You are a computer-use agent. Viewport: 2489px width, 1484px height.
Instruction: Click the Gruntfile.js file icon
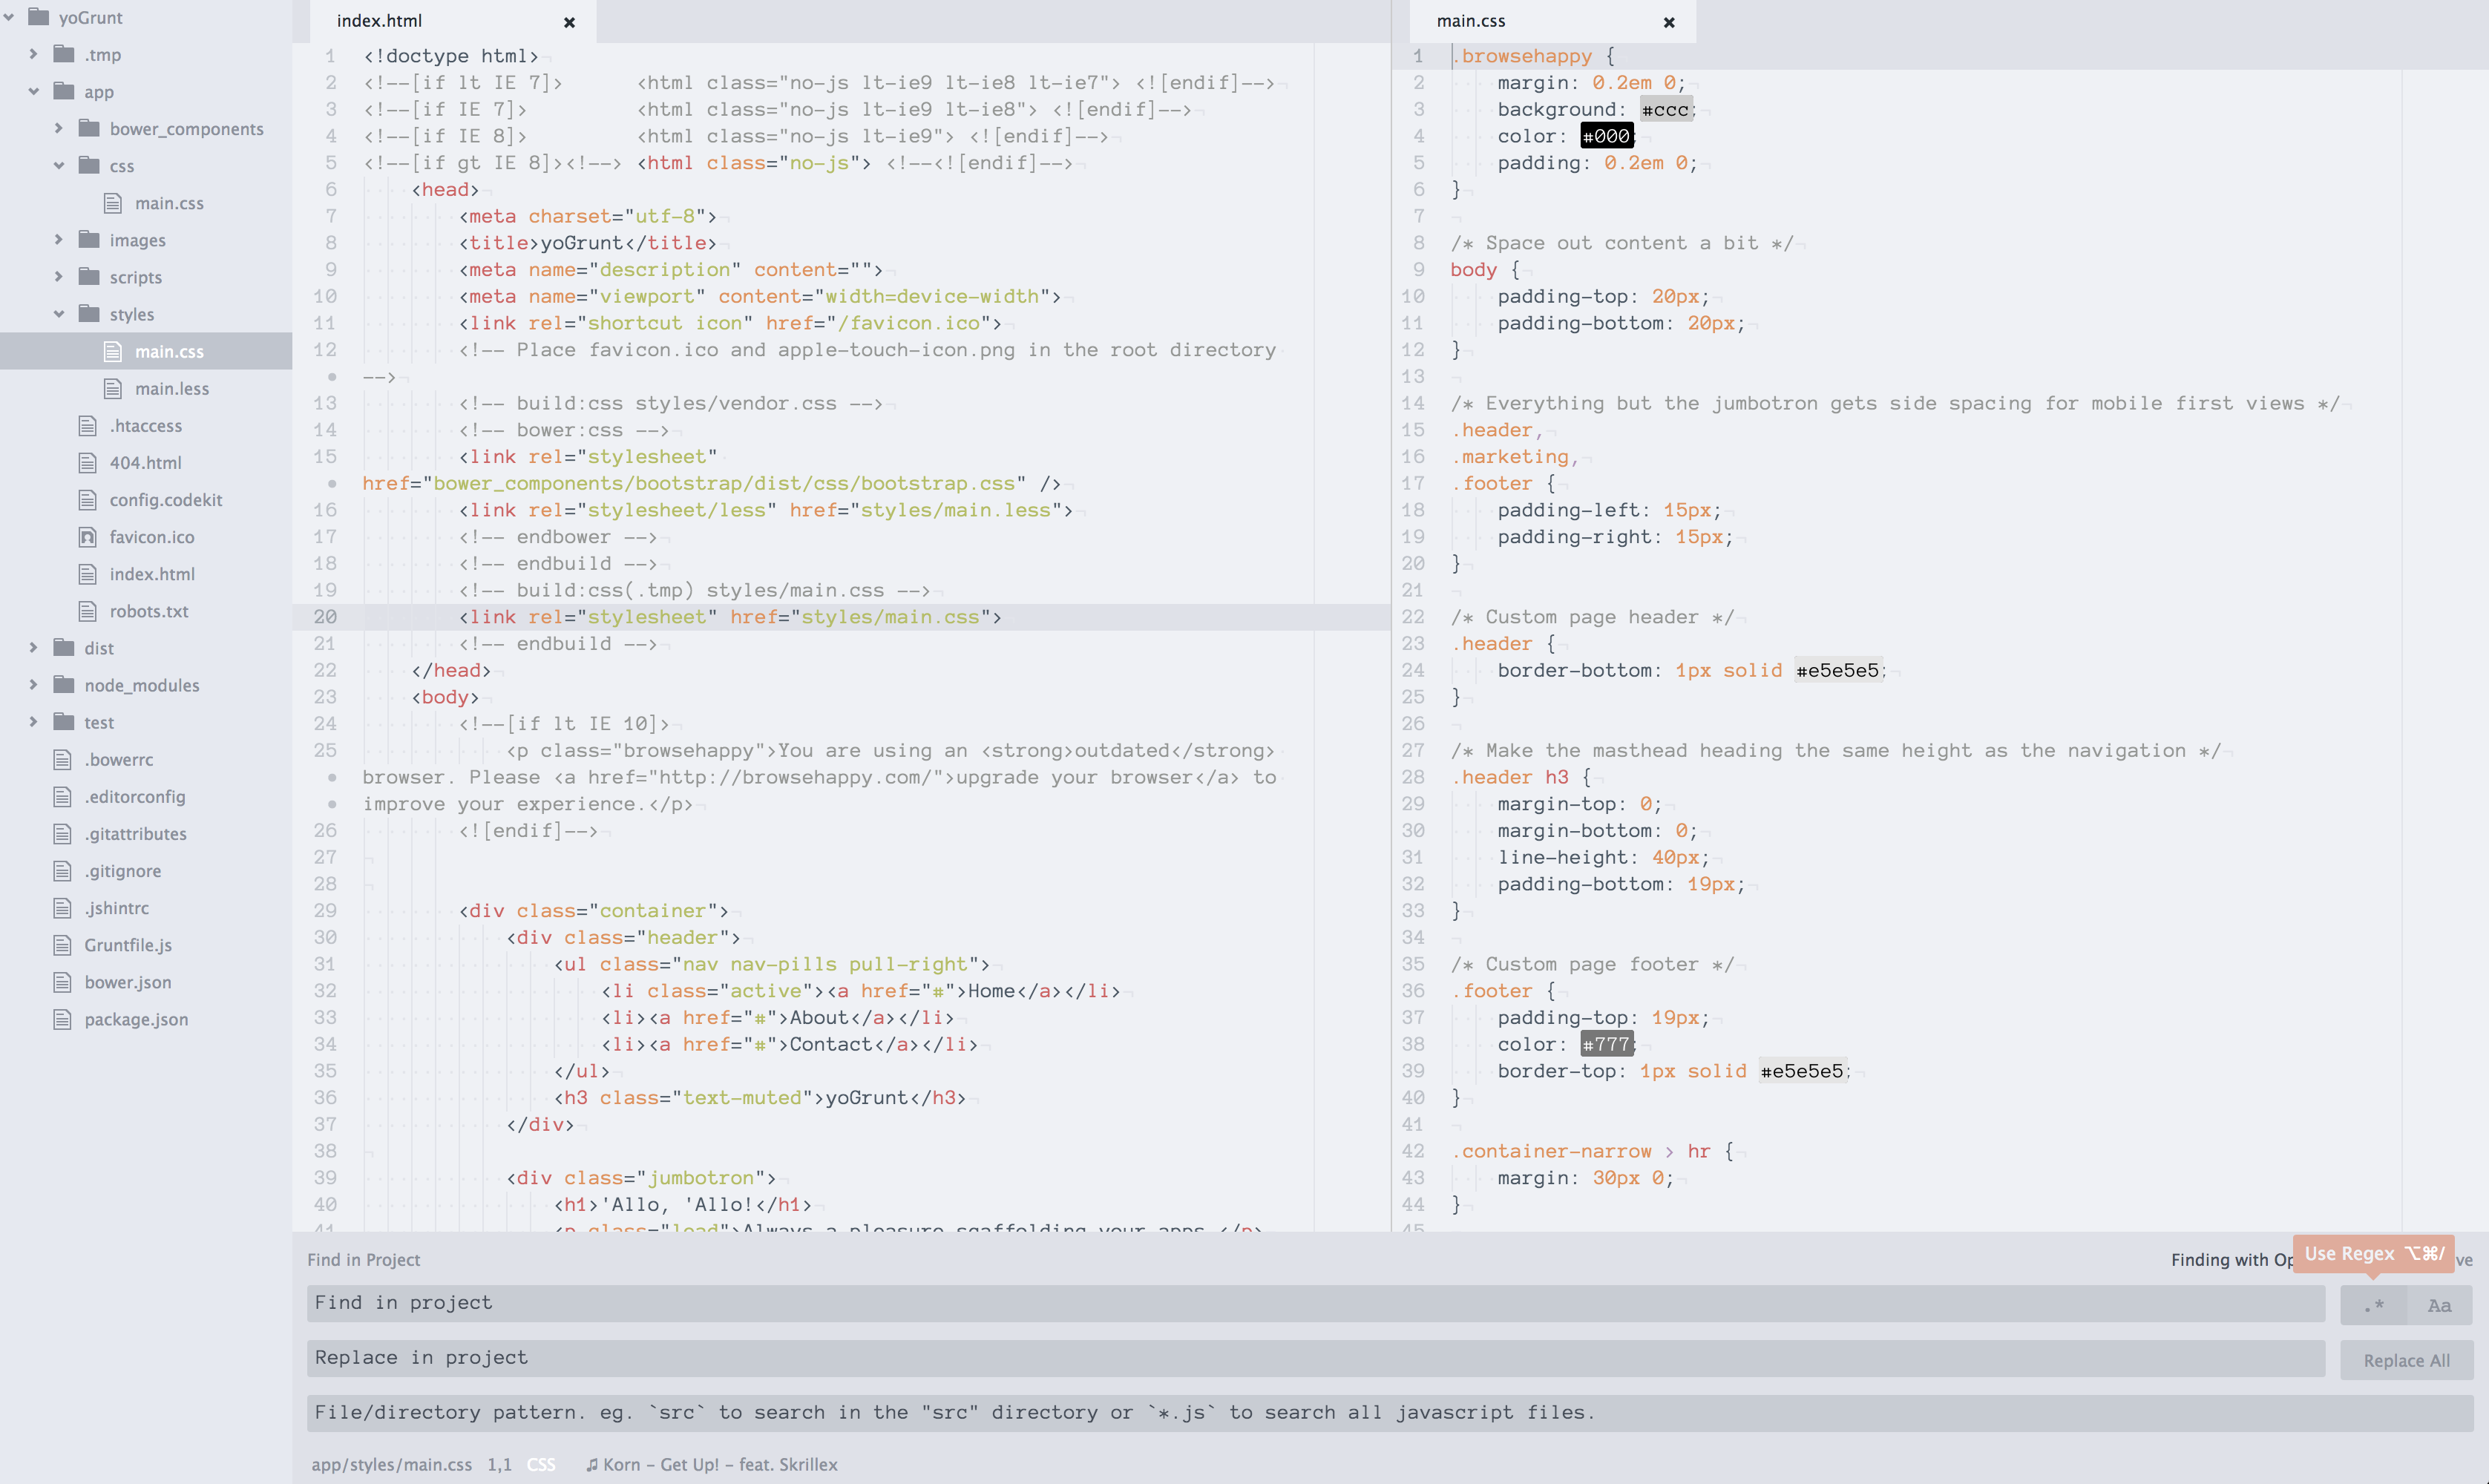(x=63, y=945)
